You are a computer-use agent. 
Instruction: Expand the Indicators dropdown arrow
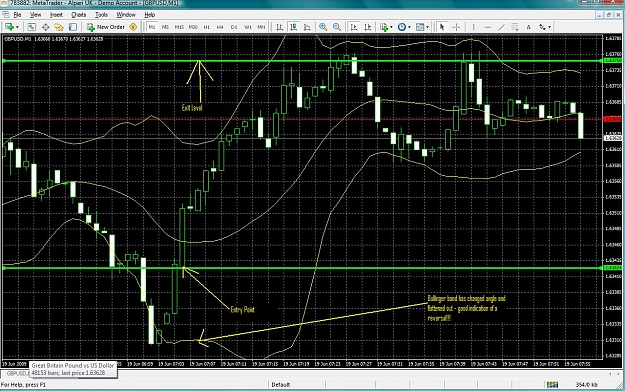point(391,27)
